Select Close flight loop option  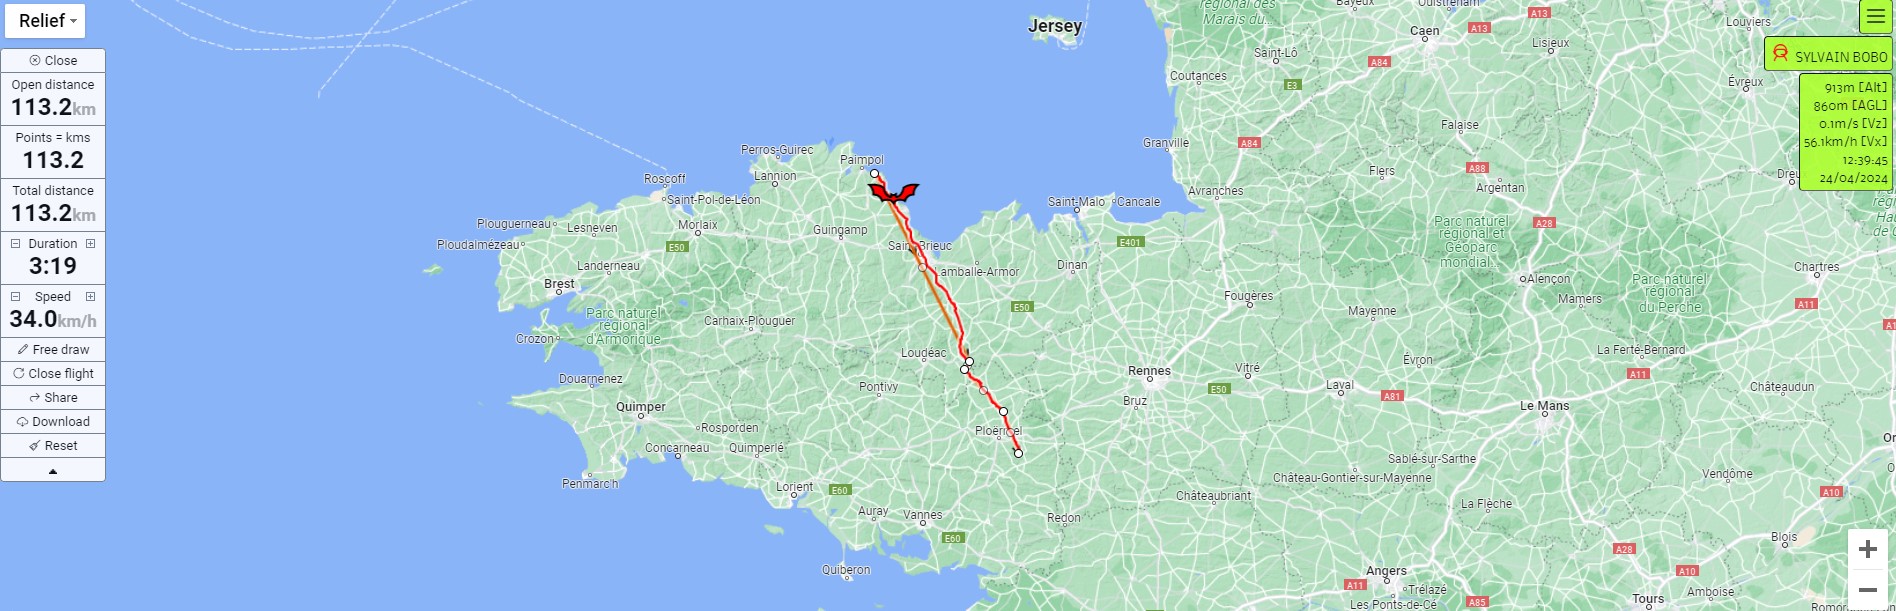(x=53, y=373)
